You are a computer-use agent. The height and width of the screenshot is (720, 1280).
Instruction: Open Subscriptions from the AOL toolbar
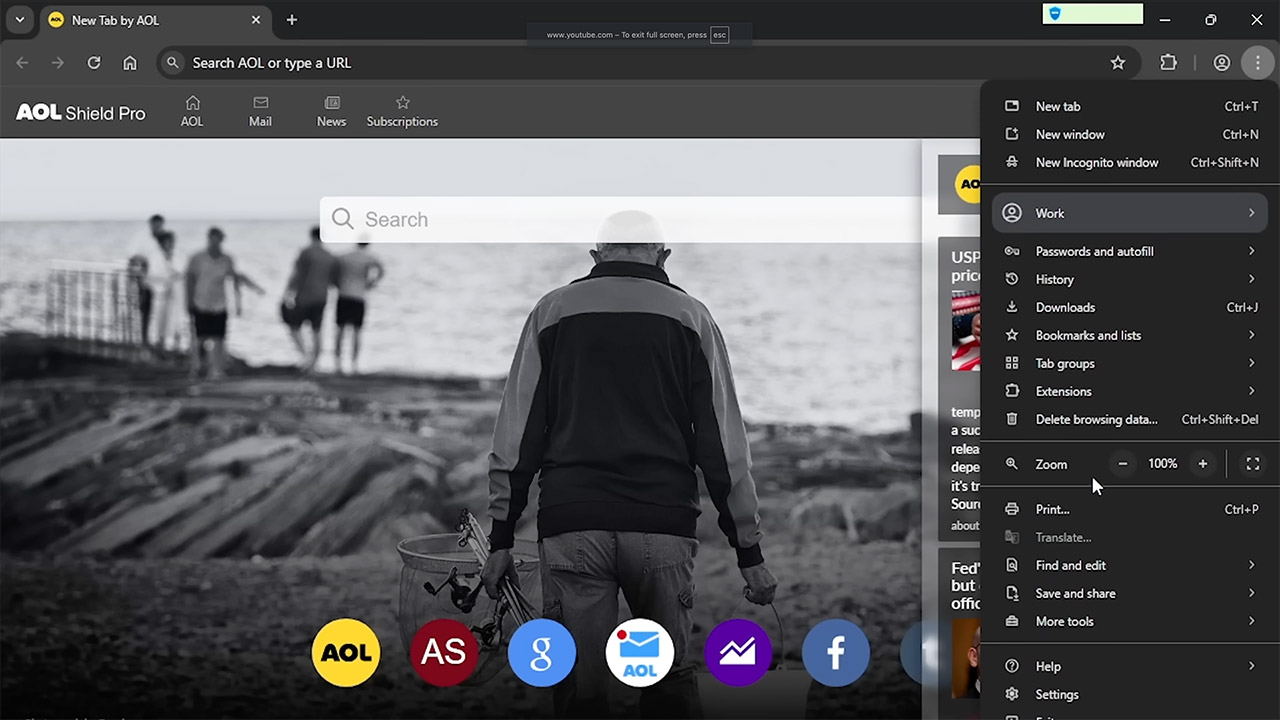(402, 110)
